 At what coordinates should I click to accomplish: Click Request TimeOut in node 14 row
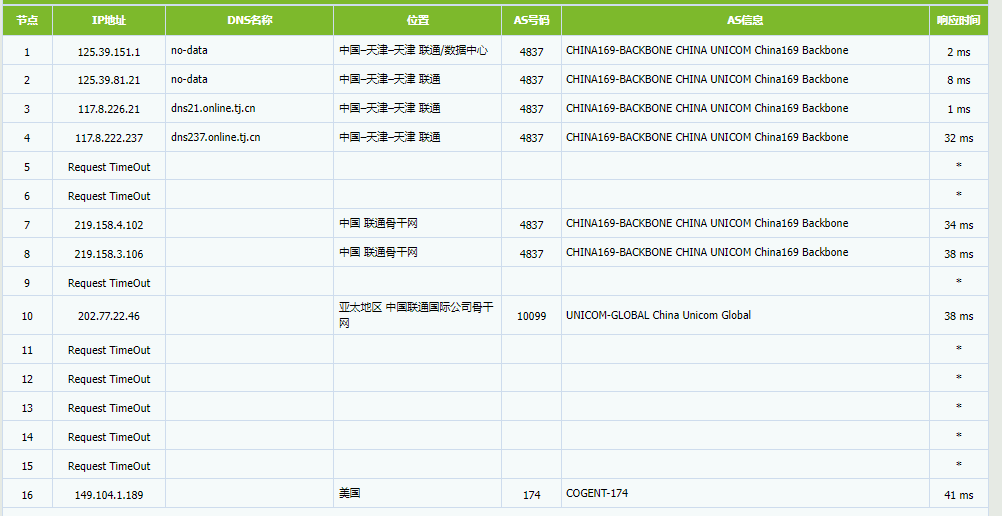109,437
